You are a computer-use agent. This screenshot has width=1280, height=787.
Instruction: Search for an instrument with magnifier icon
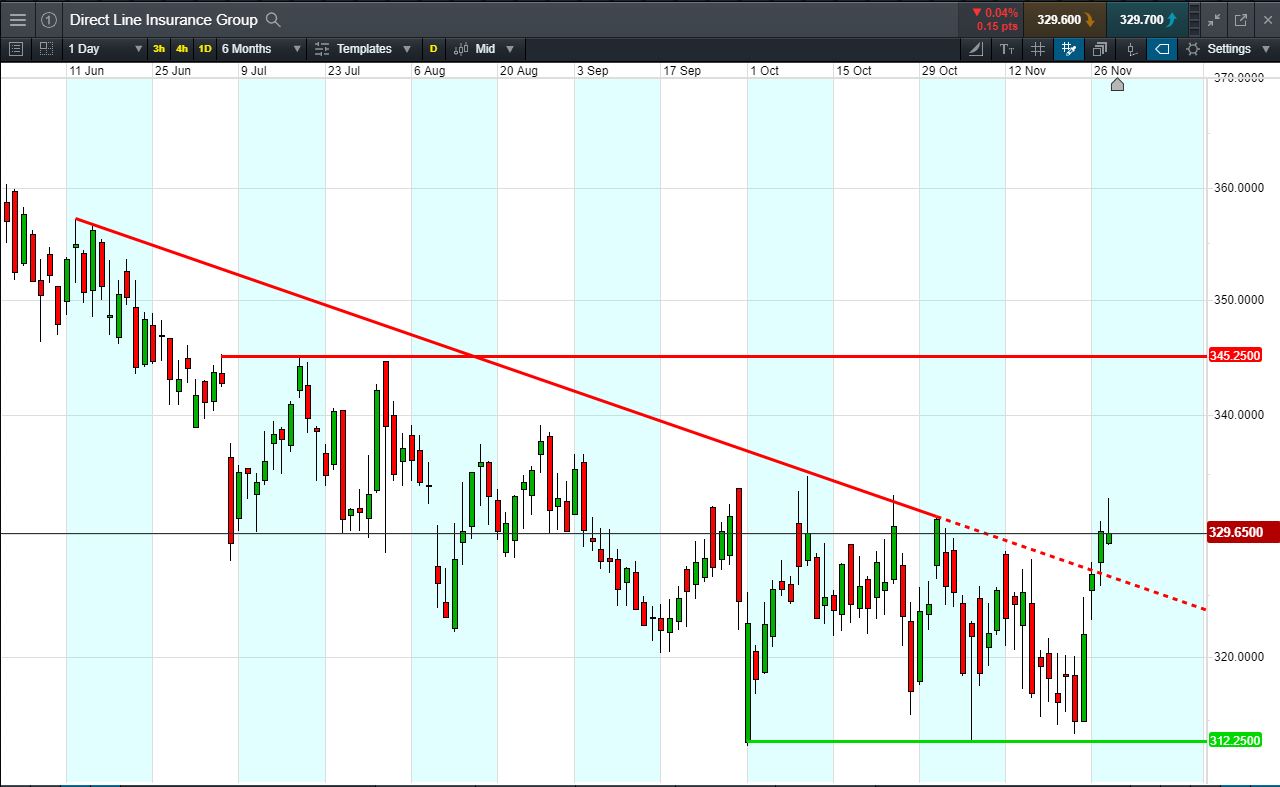[x=274, y=20]
